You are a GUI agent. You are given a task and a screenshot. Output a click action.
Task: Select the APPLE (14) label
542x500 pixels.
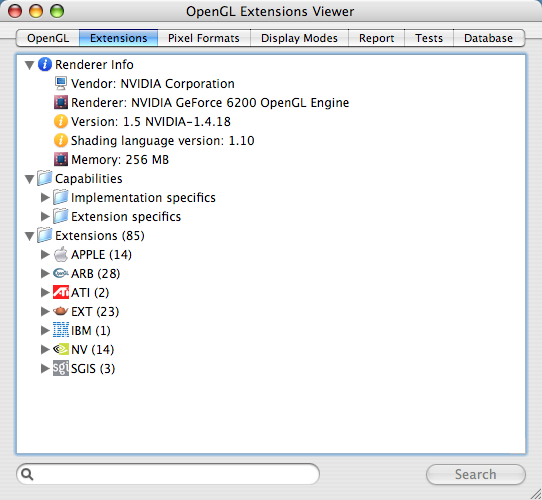tap(101, 255)
